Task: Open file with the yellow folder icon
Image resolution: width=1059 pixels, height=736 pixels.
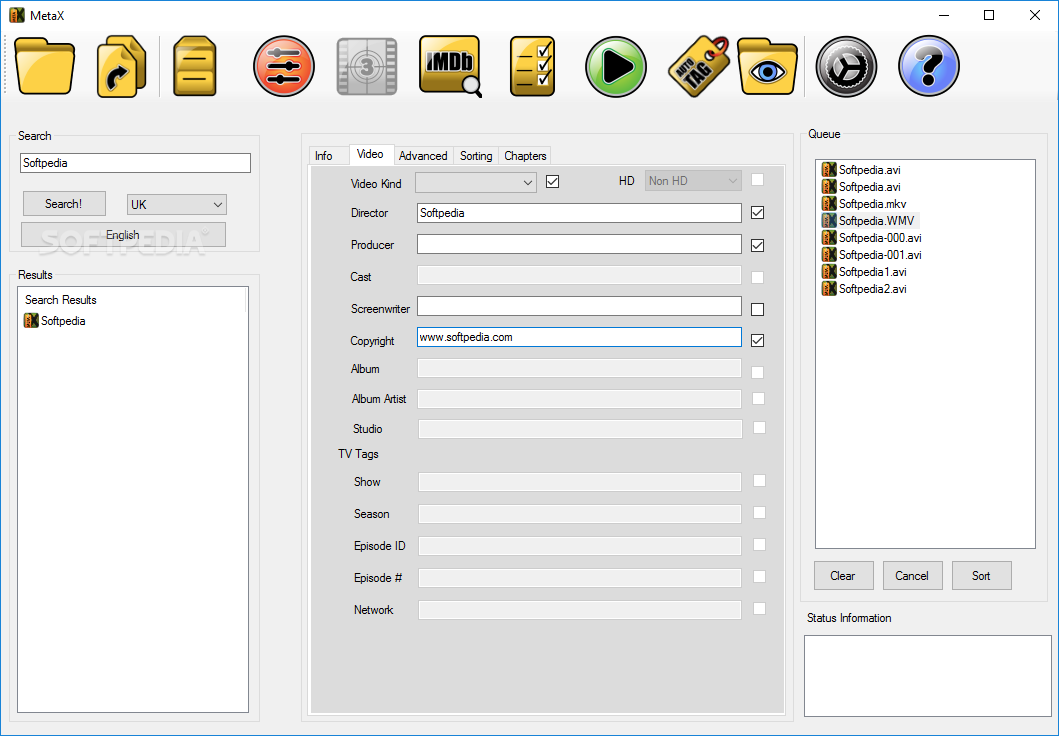Action: (x=45, y=66)
